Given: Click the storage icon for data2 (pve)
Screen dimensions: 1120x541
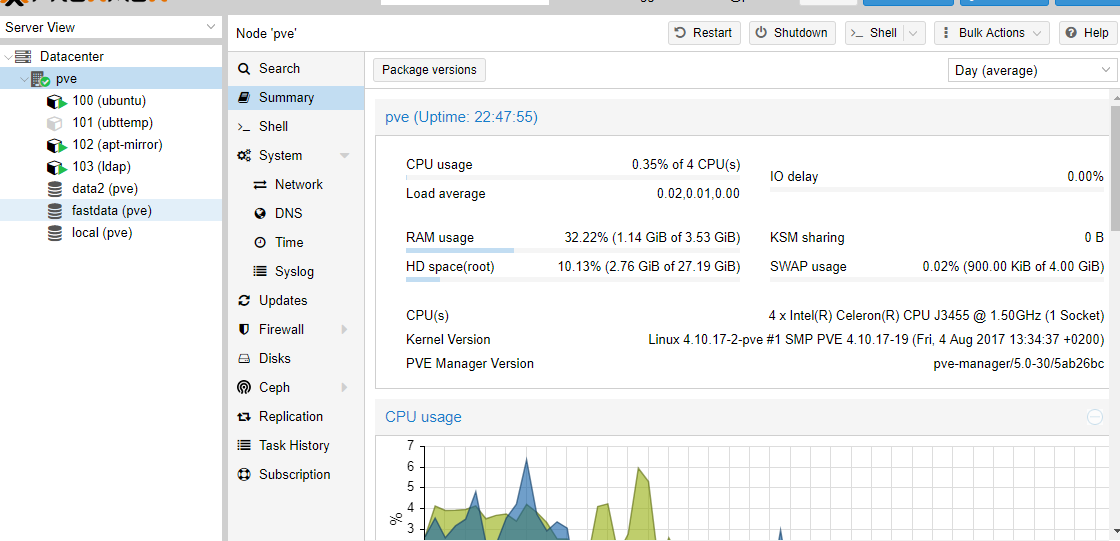Looking at the screenshot, I should (x=55, y=189).
